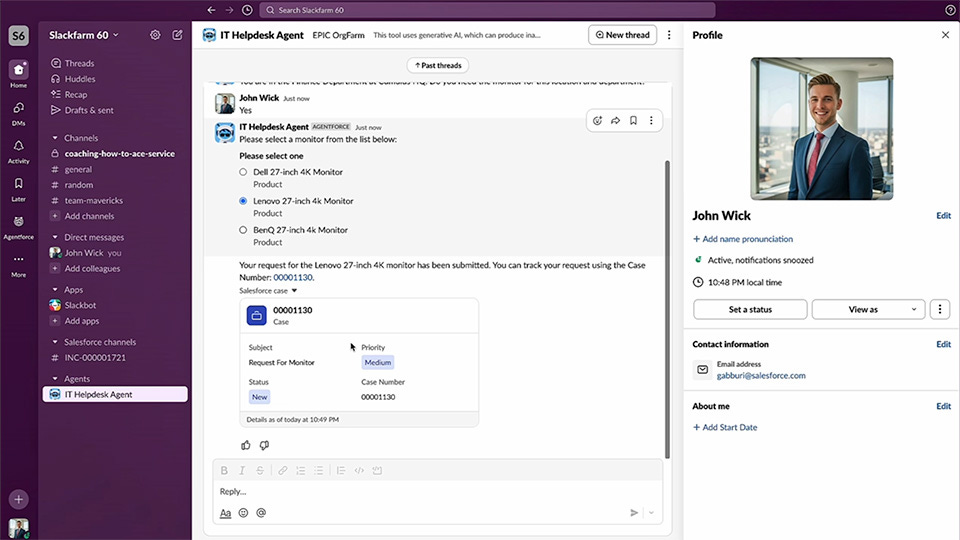Insert an ordered list in the reply

(x=301, y=470)
